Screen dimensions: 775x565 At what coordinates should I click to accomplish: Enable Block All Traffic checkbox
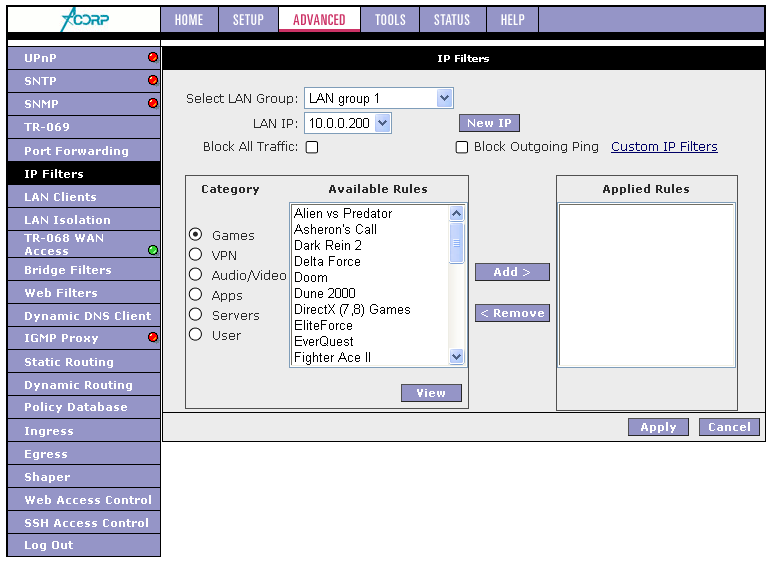pyautogui.click(x=312, y=147)
